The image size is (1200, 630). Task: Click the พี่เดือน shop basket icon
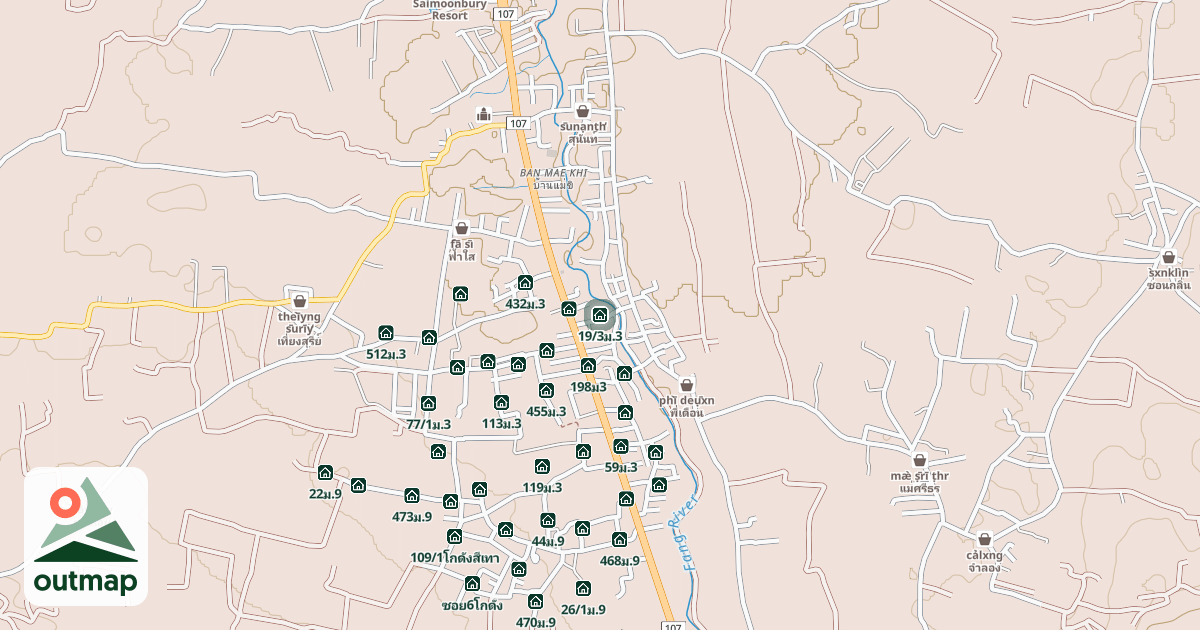(687, 385)
